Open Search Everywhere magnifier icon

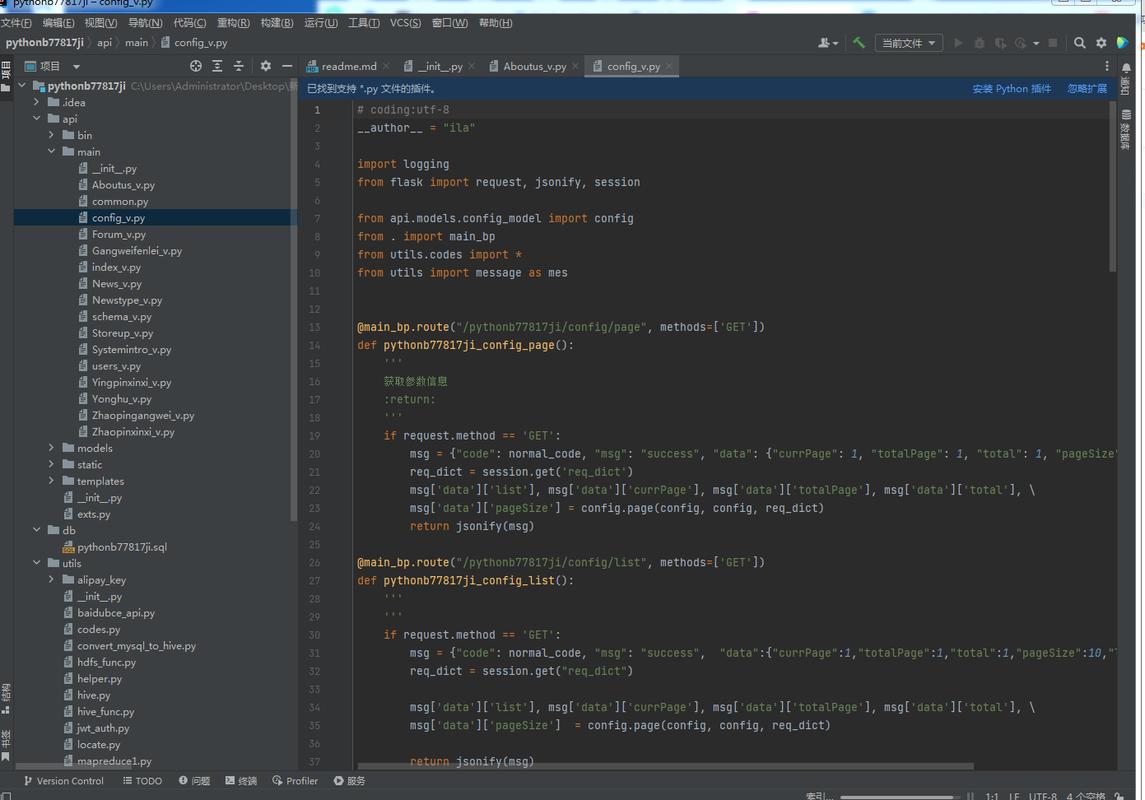(1080, 43)
